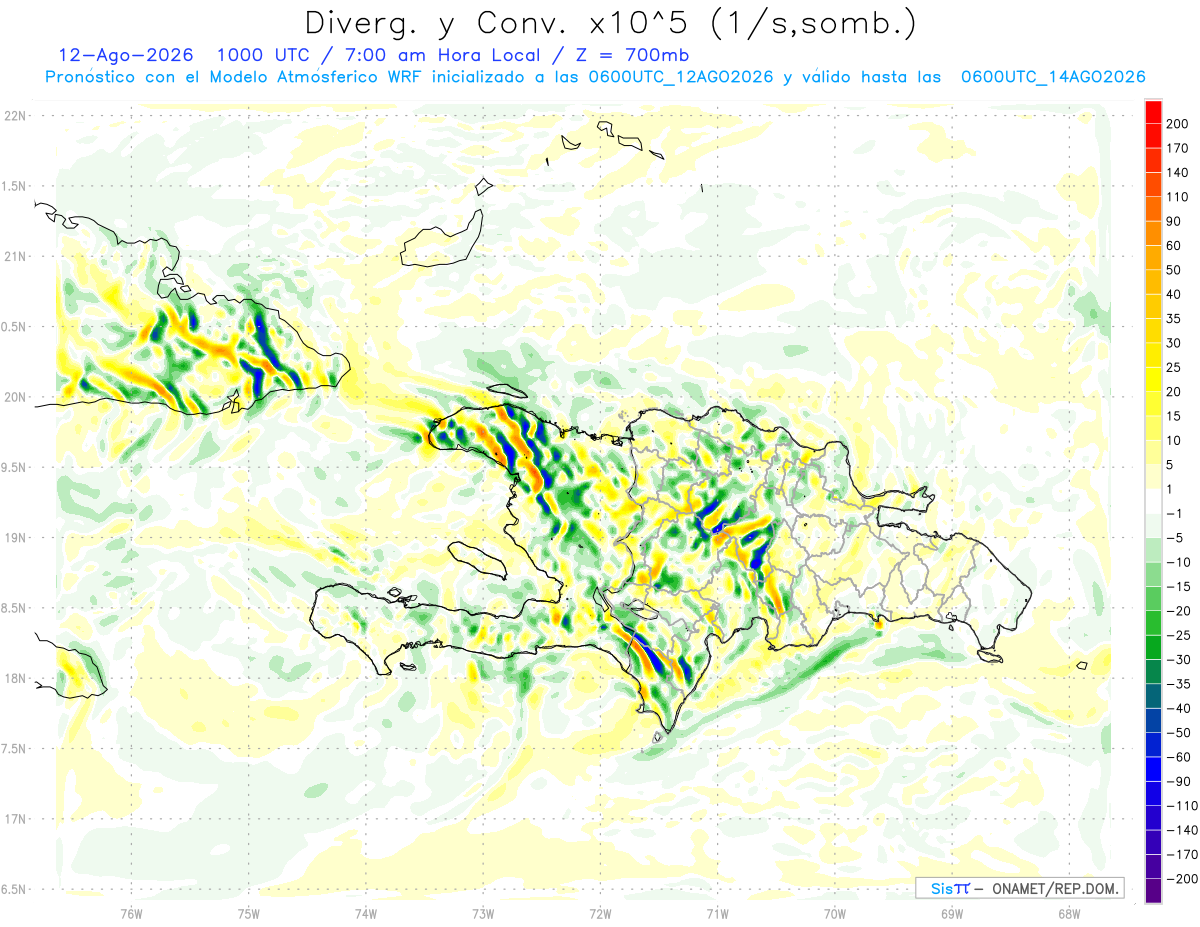Viewport: 1200px width, 927px height.
Task: Click the '-90' color scale label
Action: pos(1177,781)
